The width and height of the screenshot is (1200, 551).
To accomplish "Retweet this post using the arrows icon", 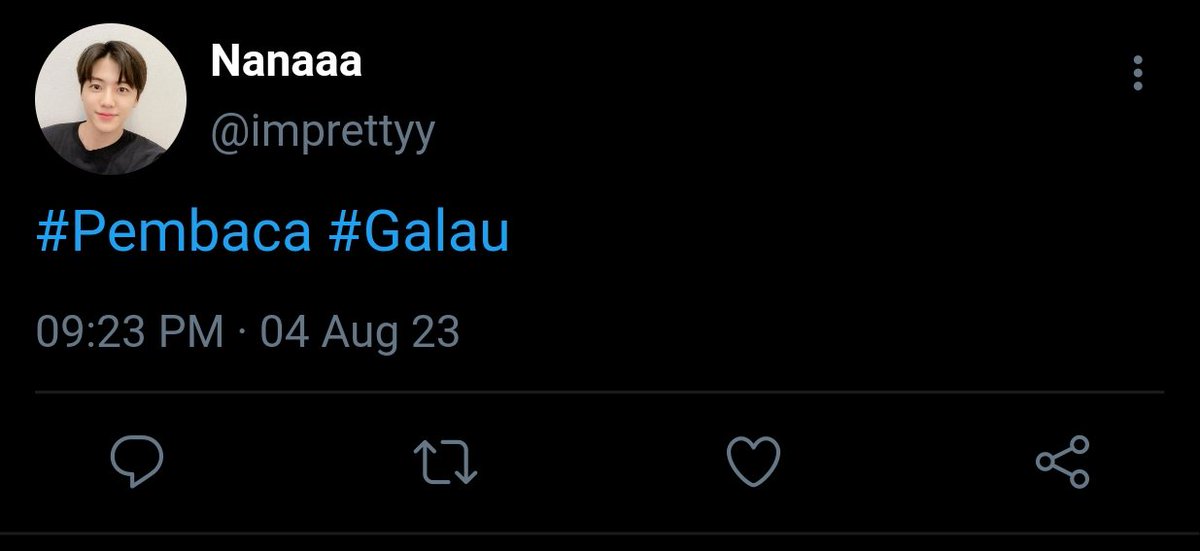I will pos(446,462).
